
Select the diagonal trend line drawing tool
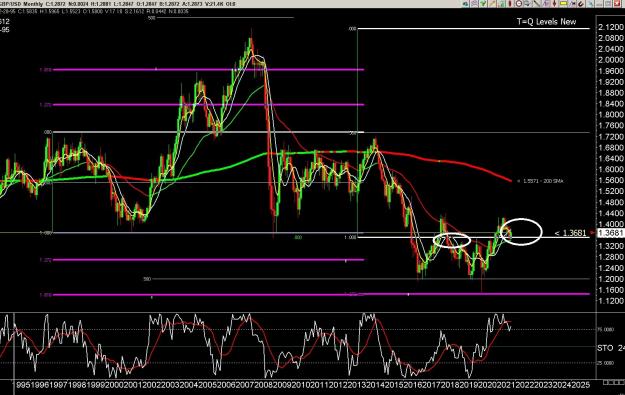tap(537, 4)
